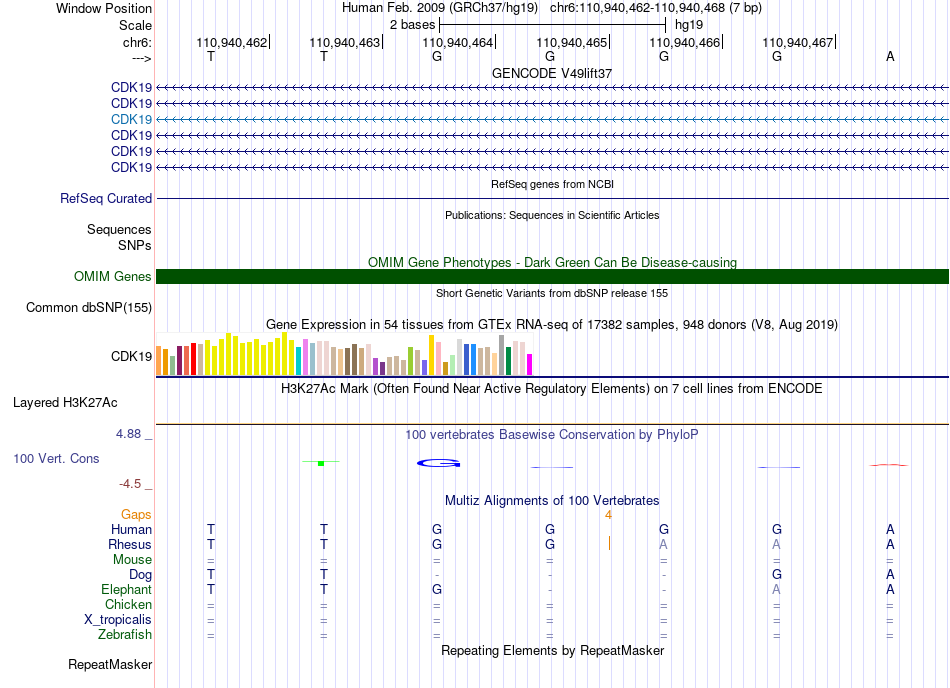Click the GTEx tissue expression bar chart
This screenshot has height=688, width=950.
click(344, 354)
